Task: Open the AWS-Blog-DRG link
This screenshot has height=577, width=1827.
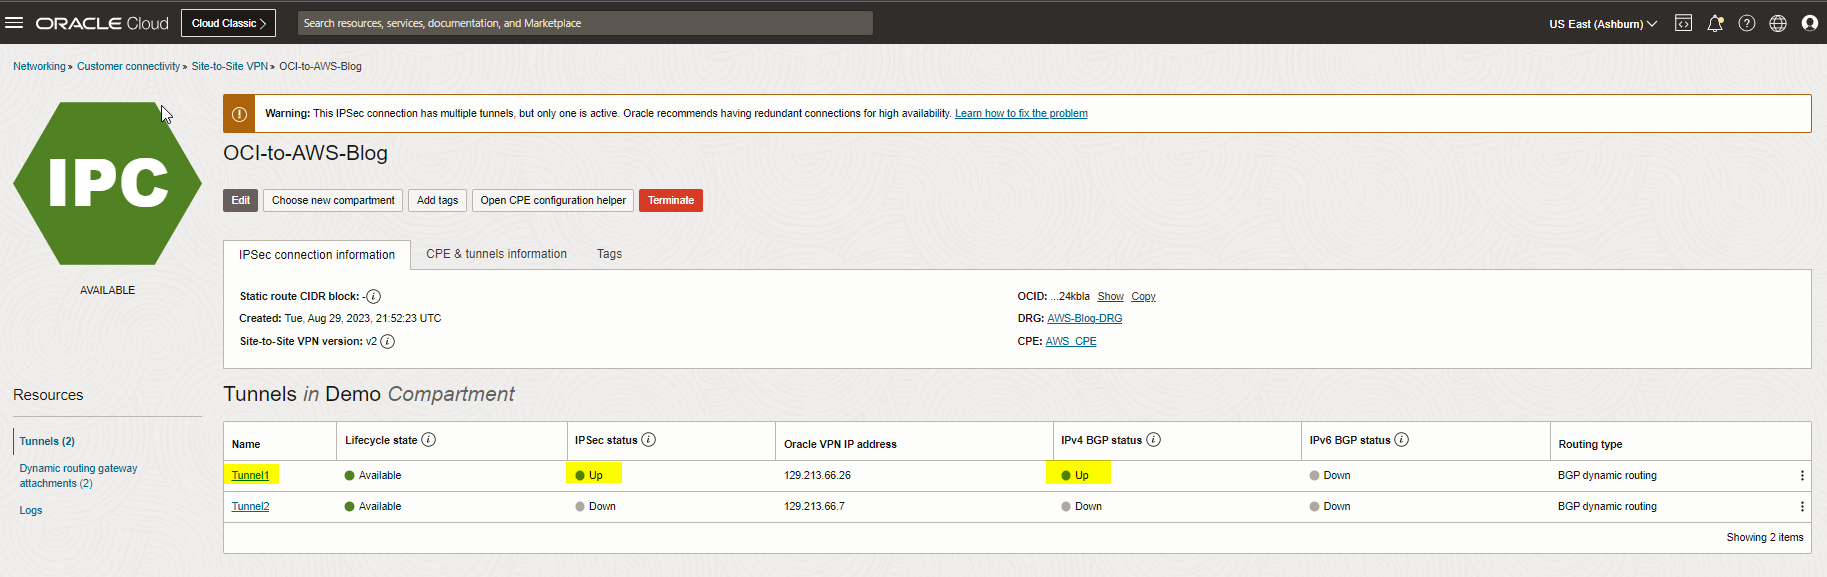Action: point(1084,319)
